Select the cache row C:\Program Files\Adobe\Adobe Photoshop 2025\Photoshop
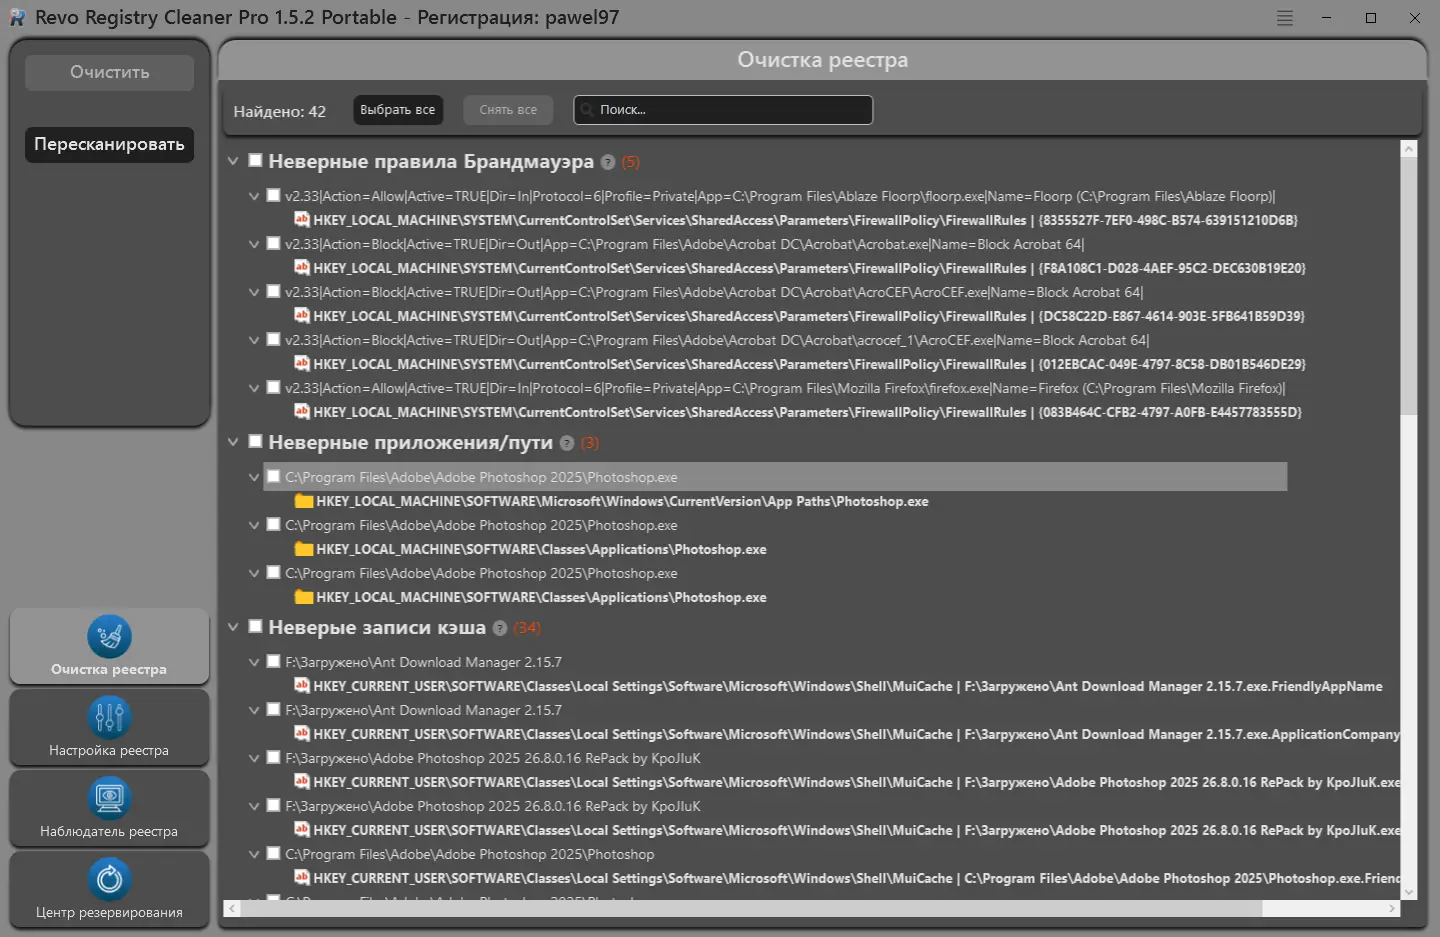The width and height of the screenshot is (1440, 937). (x=470, y=854)
